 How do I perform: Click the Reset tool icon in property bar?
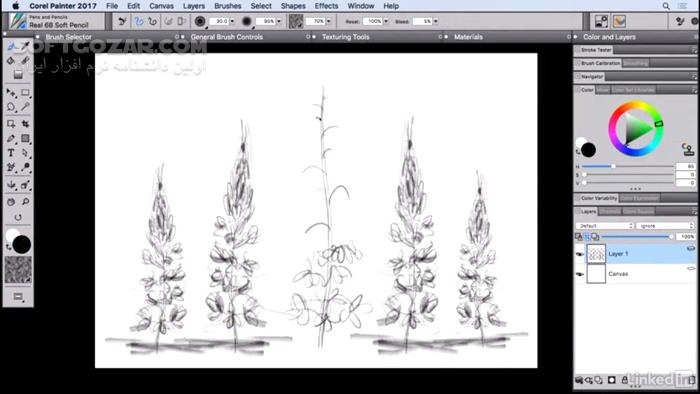[x=122, y=21]
